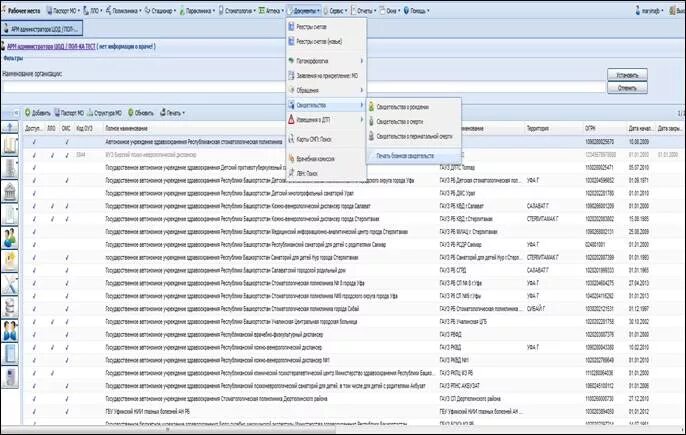Click the Наименование организации input field
The image size is (686, 435).
(302, 87)
